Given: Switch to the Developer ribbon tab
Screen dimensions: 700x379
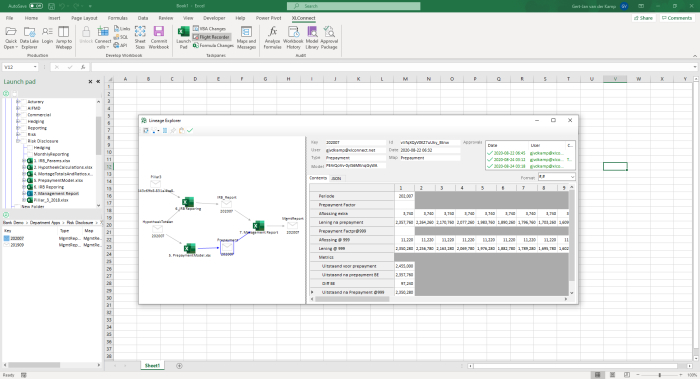Looking at the screenshot, I should [214, 18].
